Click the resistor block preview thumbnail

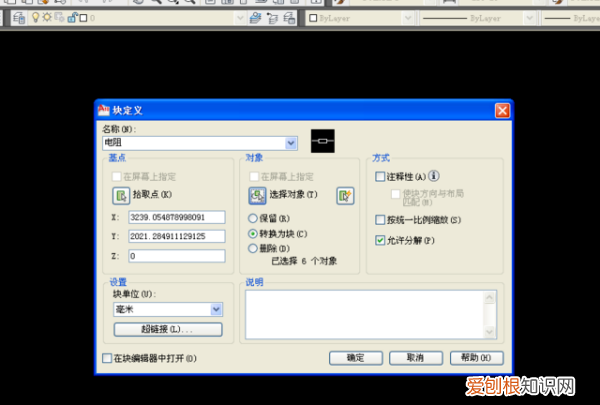[323, 141]
